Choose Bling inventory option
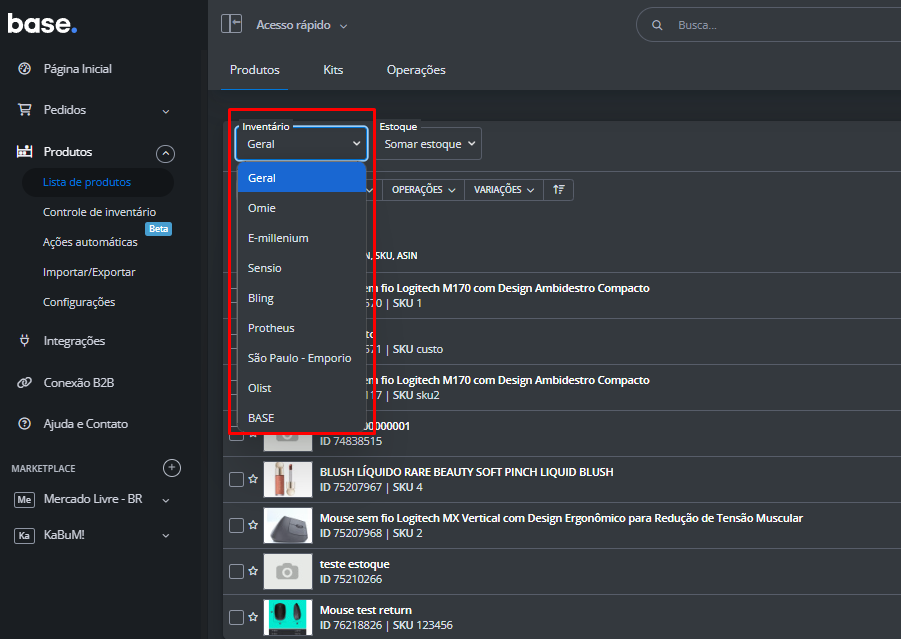This screenshot has height=639, width=901. point(302,298)
